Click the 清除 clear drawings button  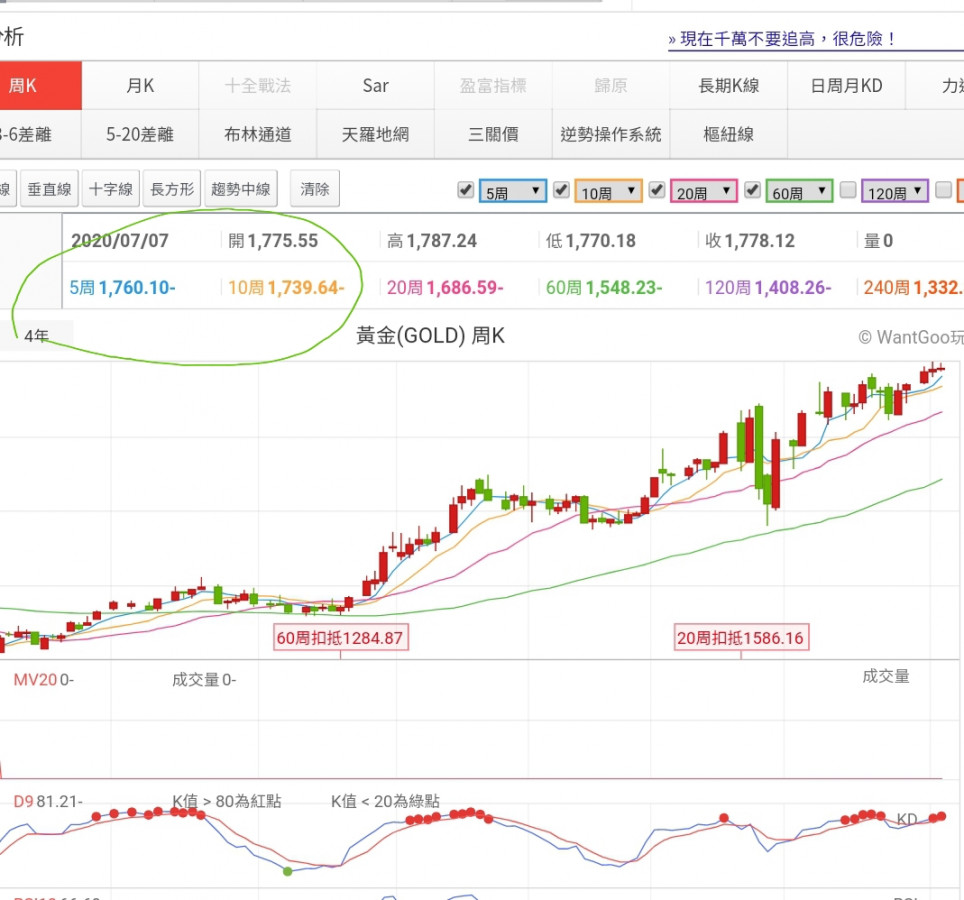pos(315,189)
